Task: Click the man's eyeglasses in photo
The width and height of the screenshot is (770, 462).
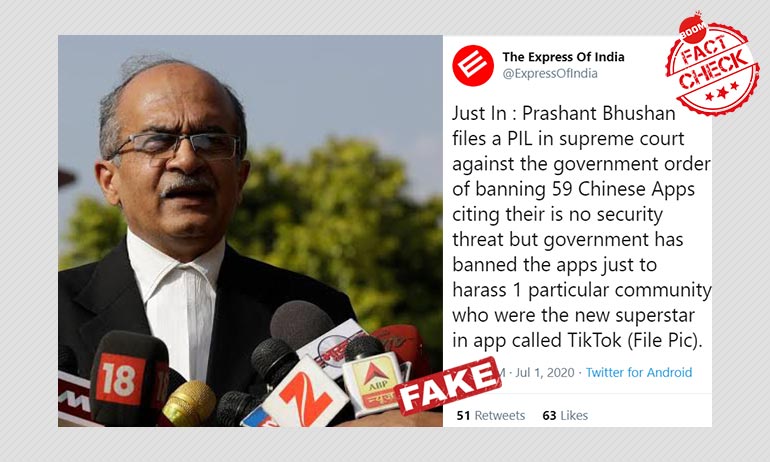Action: pyautogui.click(x=177, y=145)
